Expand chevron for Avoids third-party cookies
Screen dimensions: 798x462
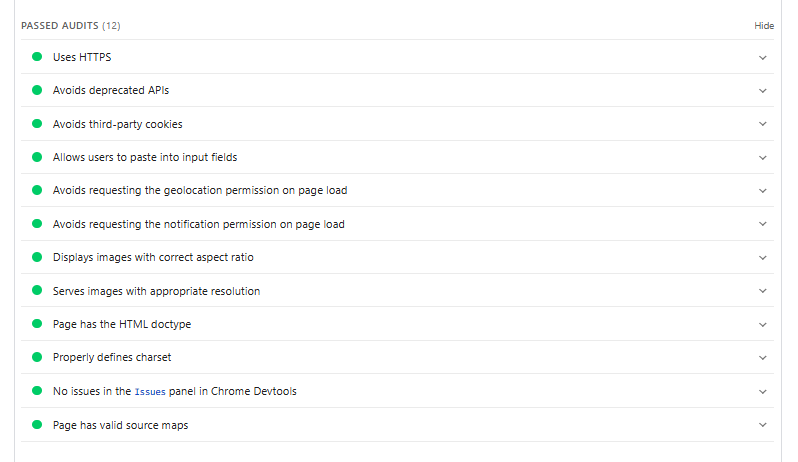pyautogui.click(x=762, y=124)
